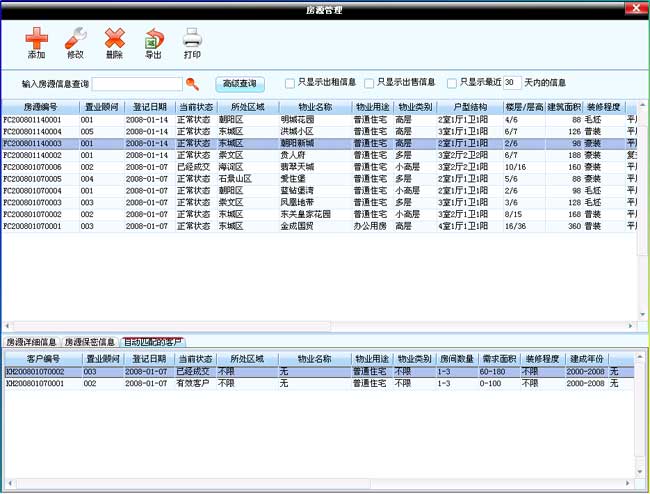
Task: Click the magnifier search icon
Action: (x=193, y=84)
